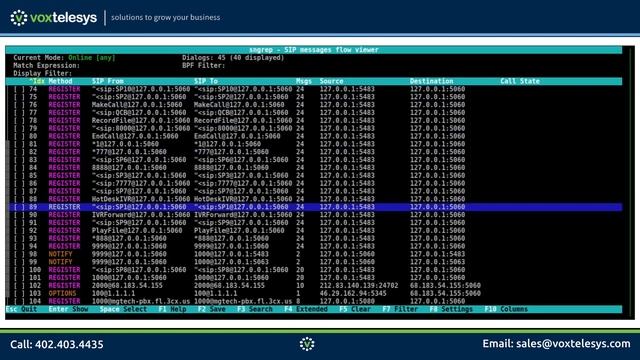640x360 pixels.
Task: Click the Source column header
Action: tap(331, 81)
